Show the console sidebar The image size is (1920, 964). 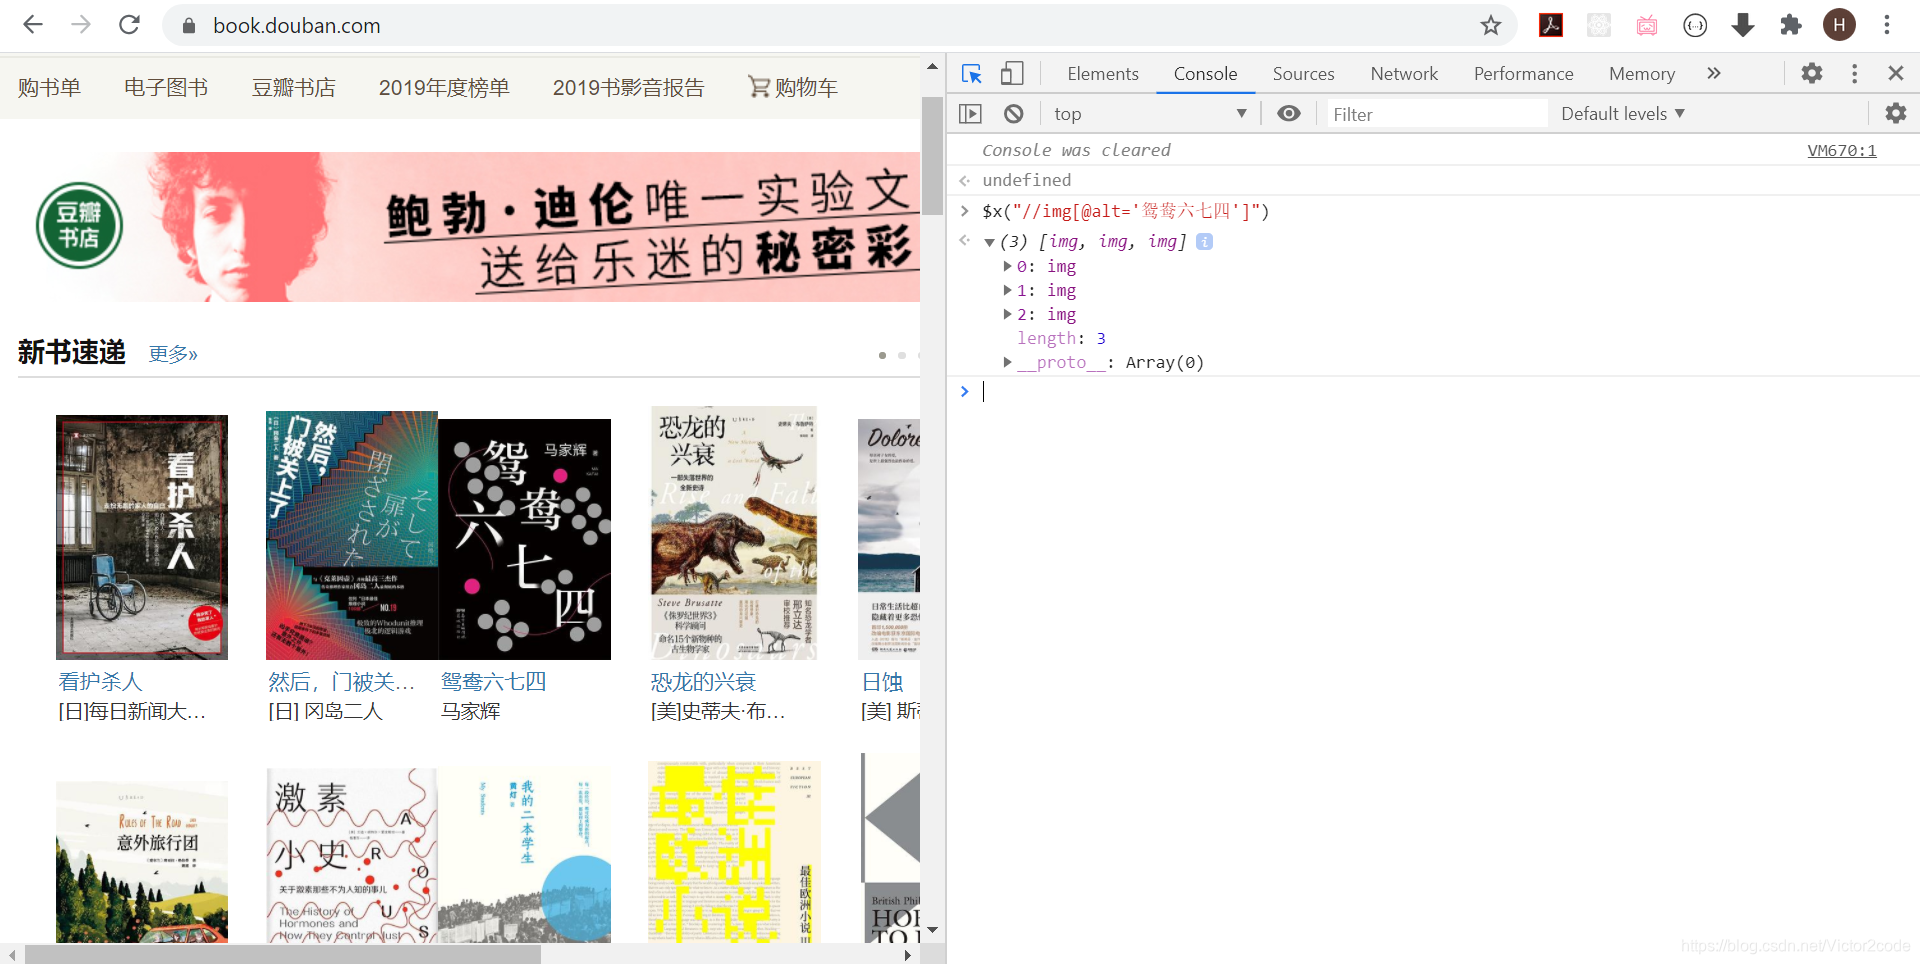(970, 114)
